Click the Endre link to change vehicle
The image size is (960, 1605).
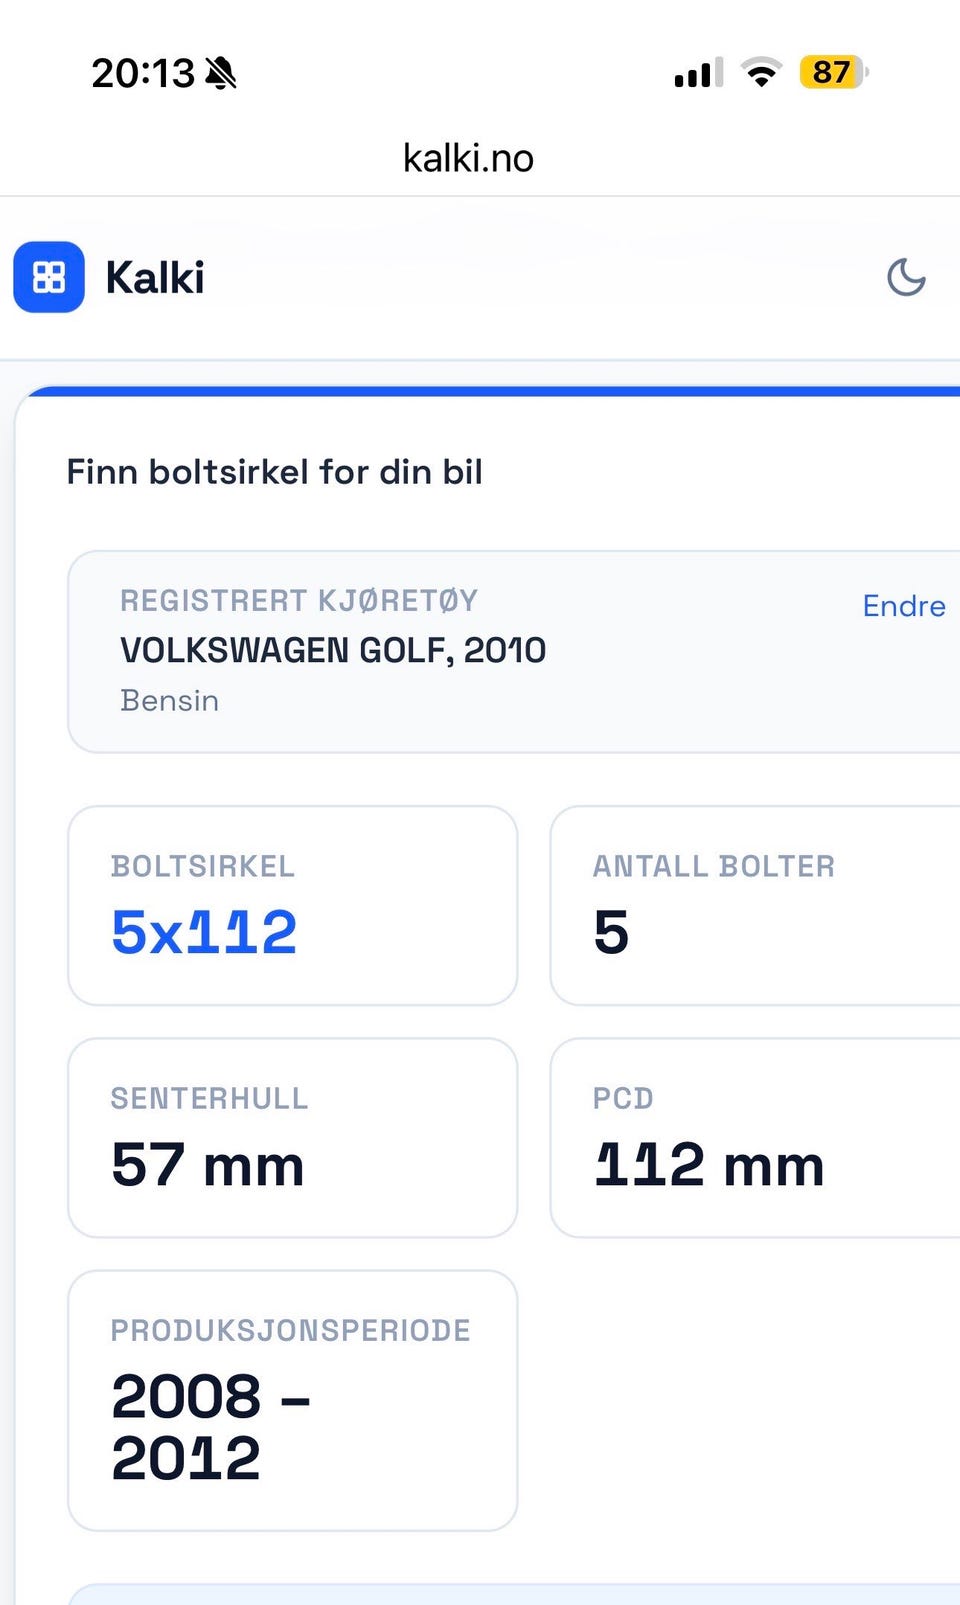coord(904,606)
